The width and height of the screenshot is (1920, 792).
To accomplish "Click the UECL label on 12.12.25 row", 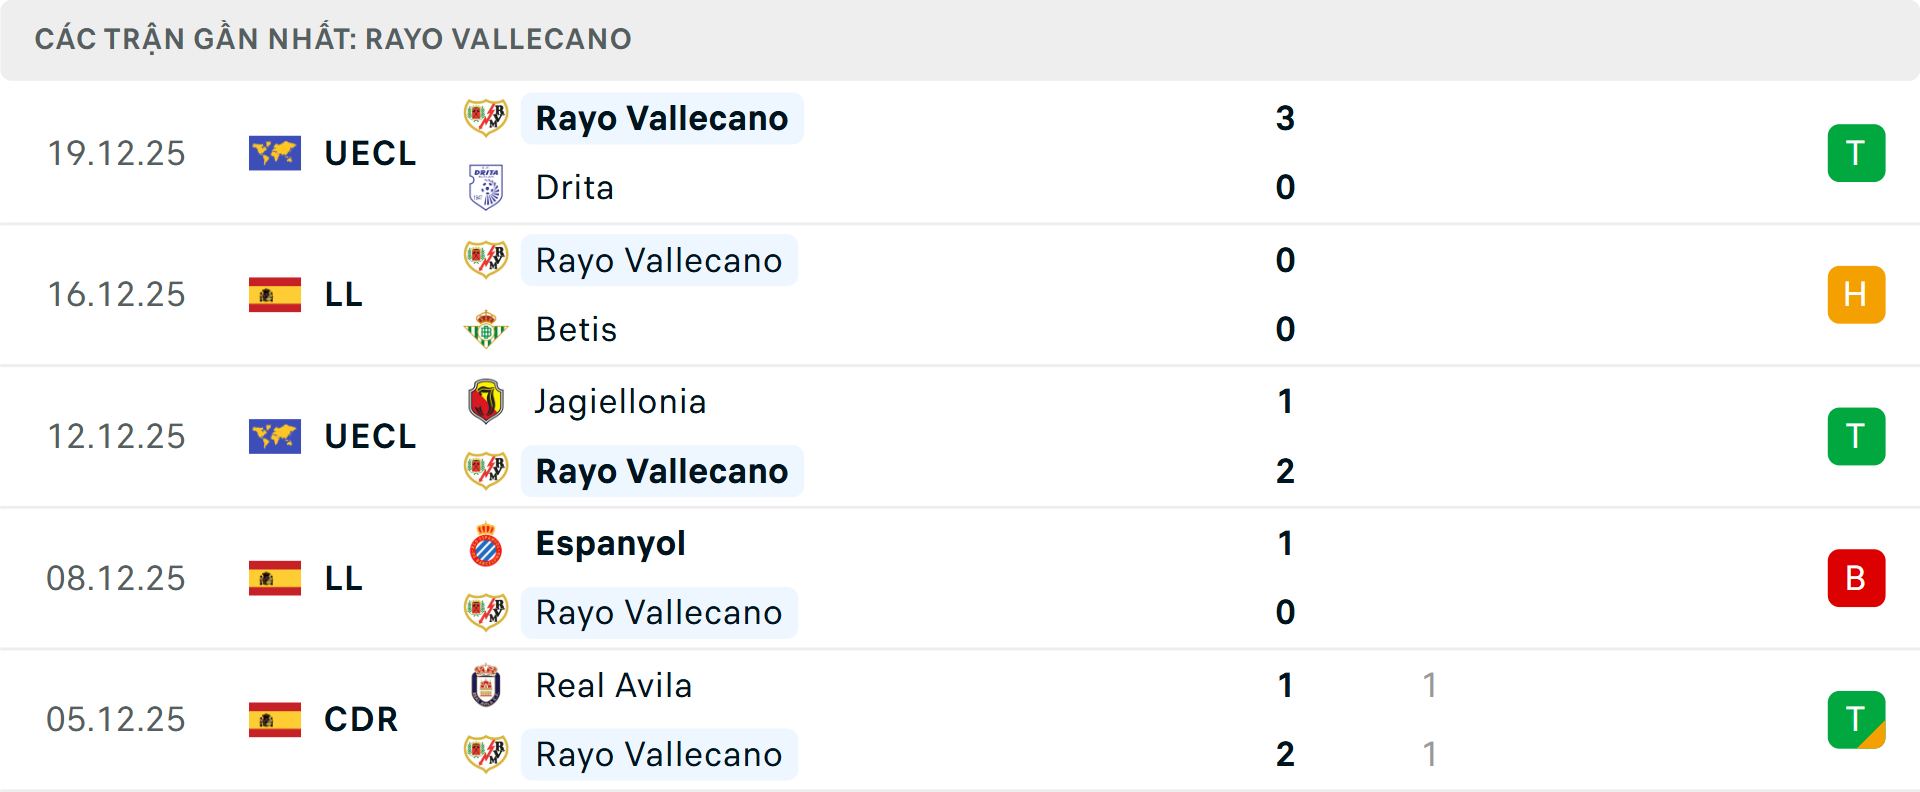I will (370, 436).
